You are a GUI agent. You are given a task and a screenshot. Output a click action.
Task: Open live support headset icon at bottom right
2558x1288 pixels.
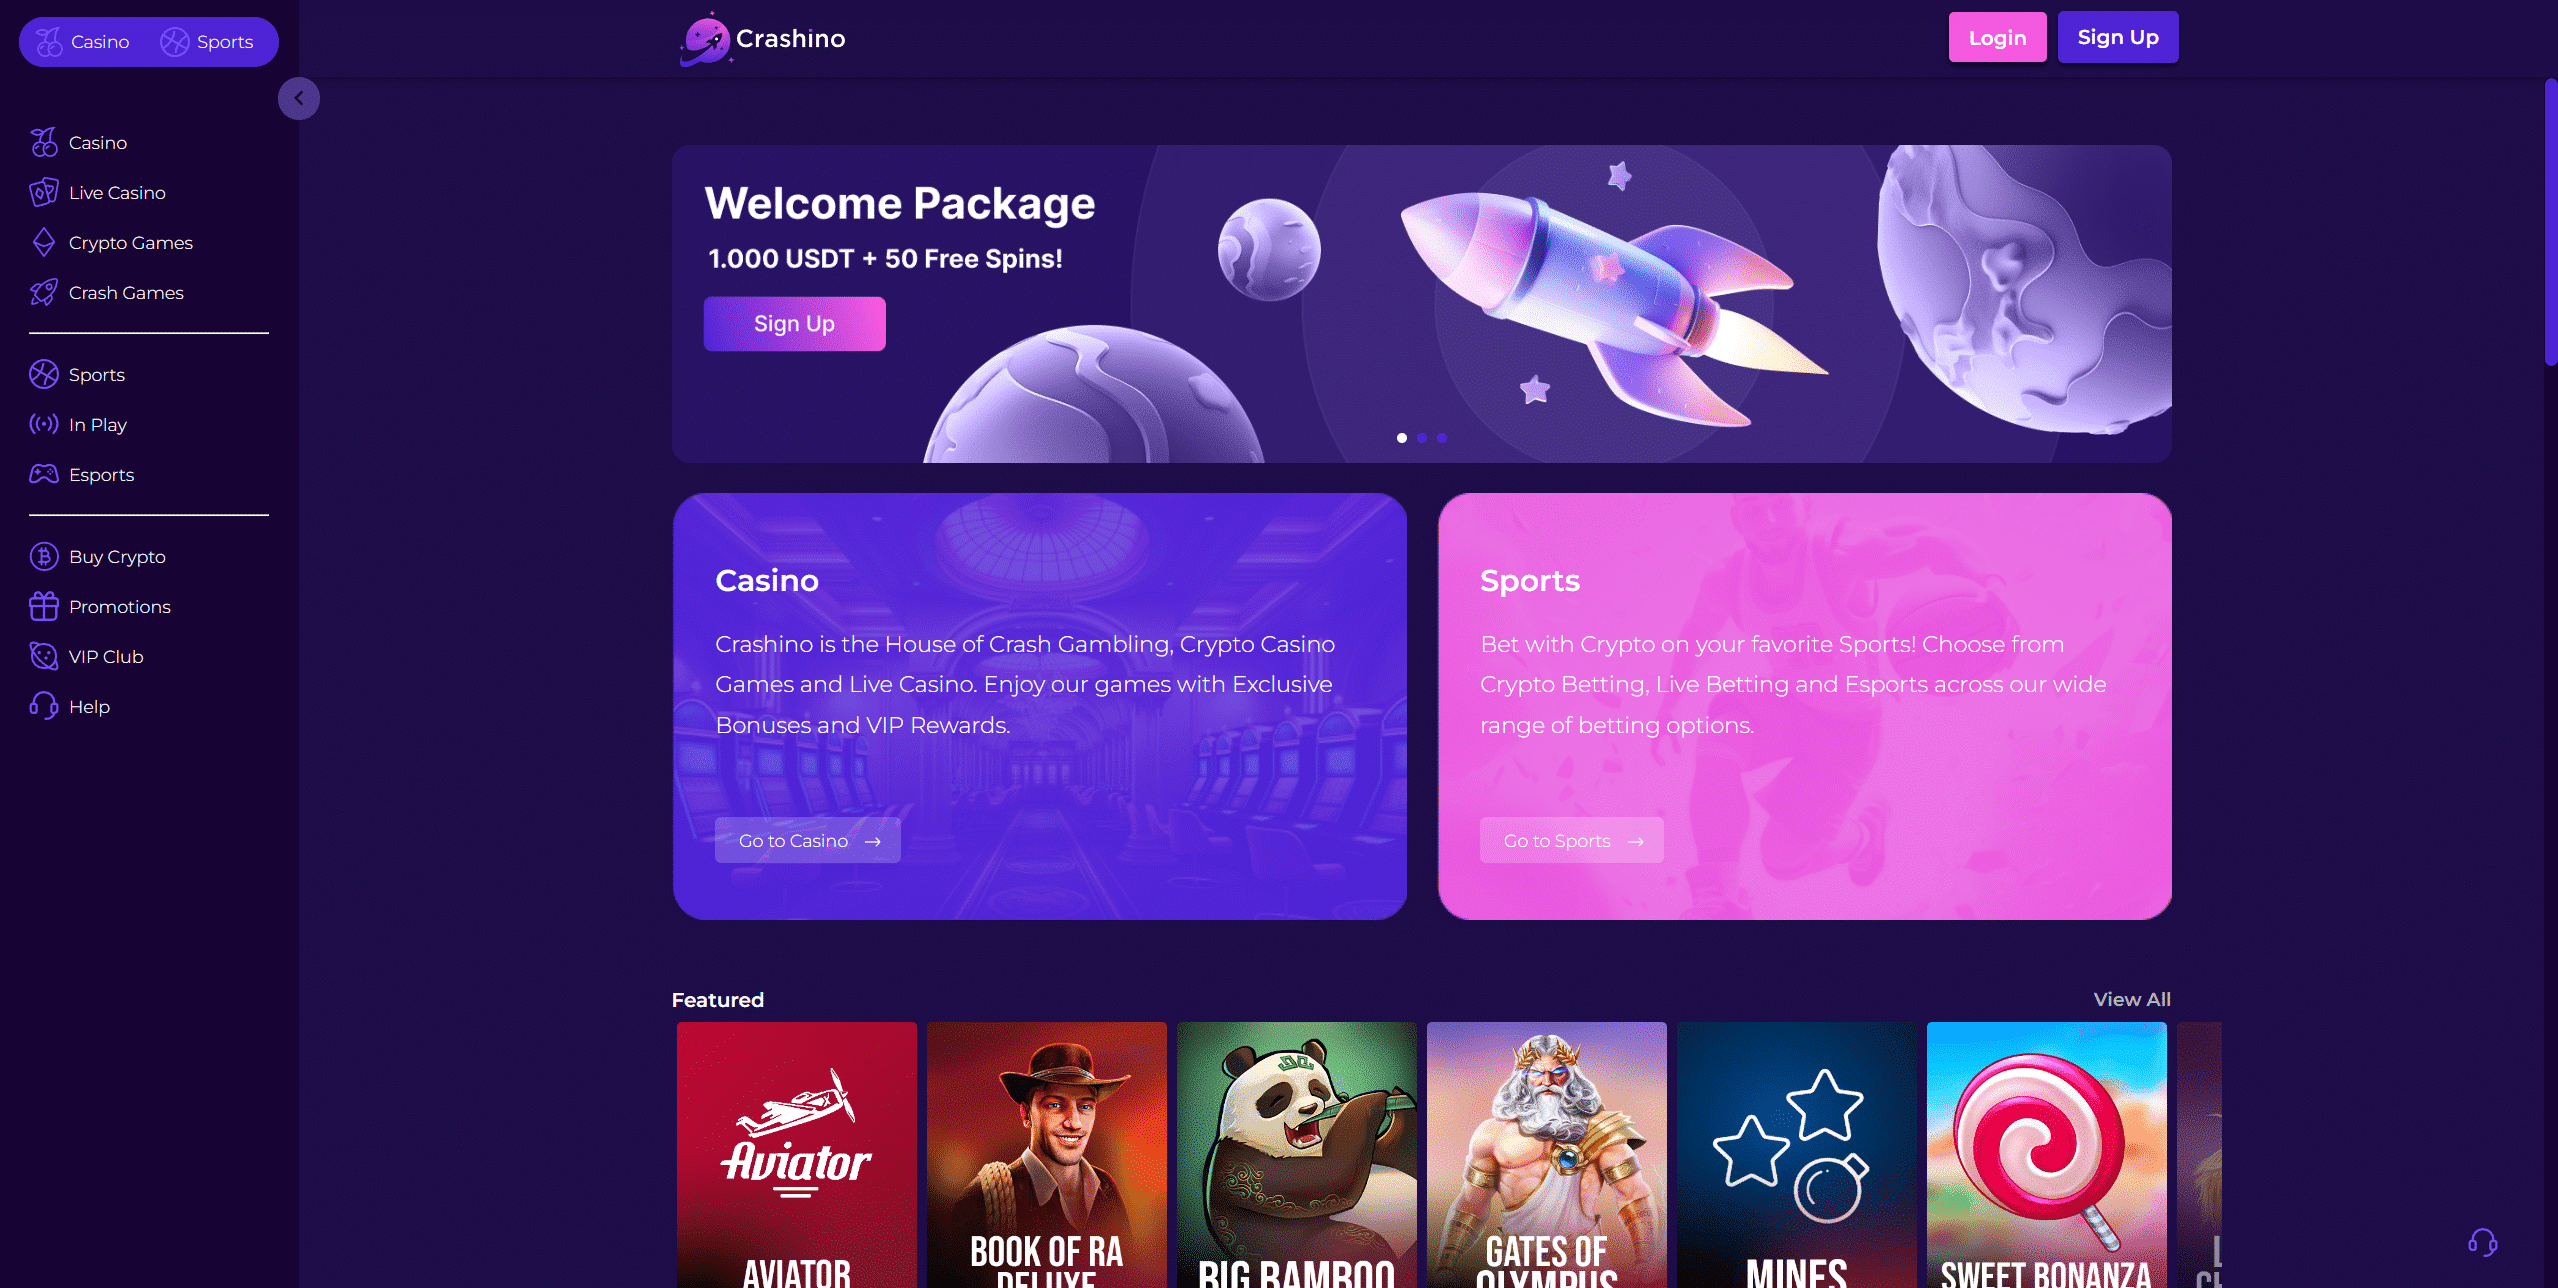2482,1243
